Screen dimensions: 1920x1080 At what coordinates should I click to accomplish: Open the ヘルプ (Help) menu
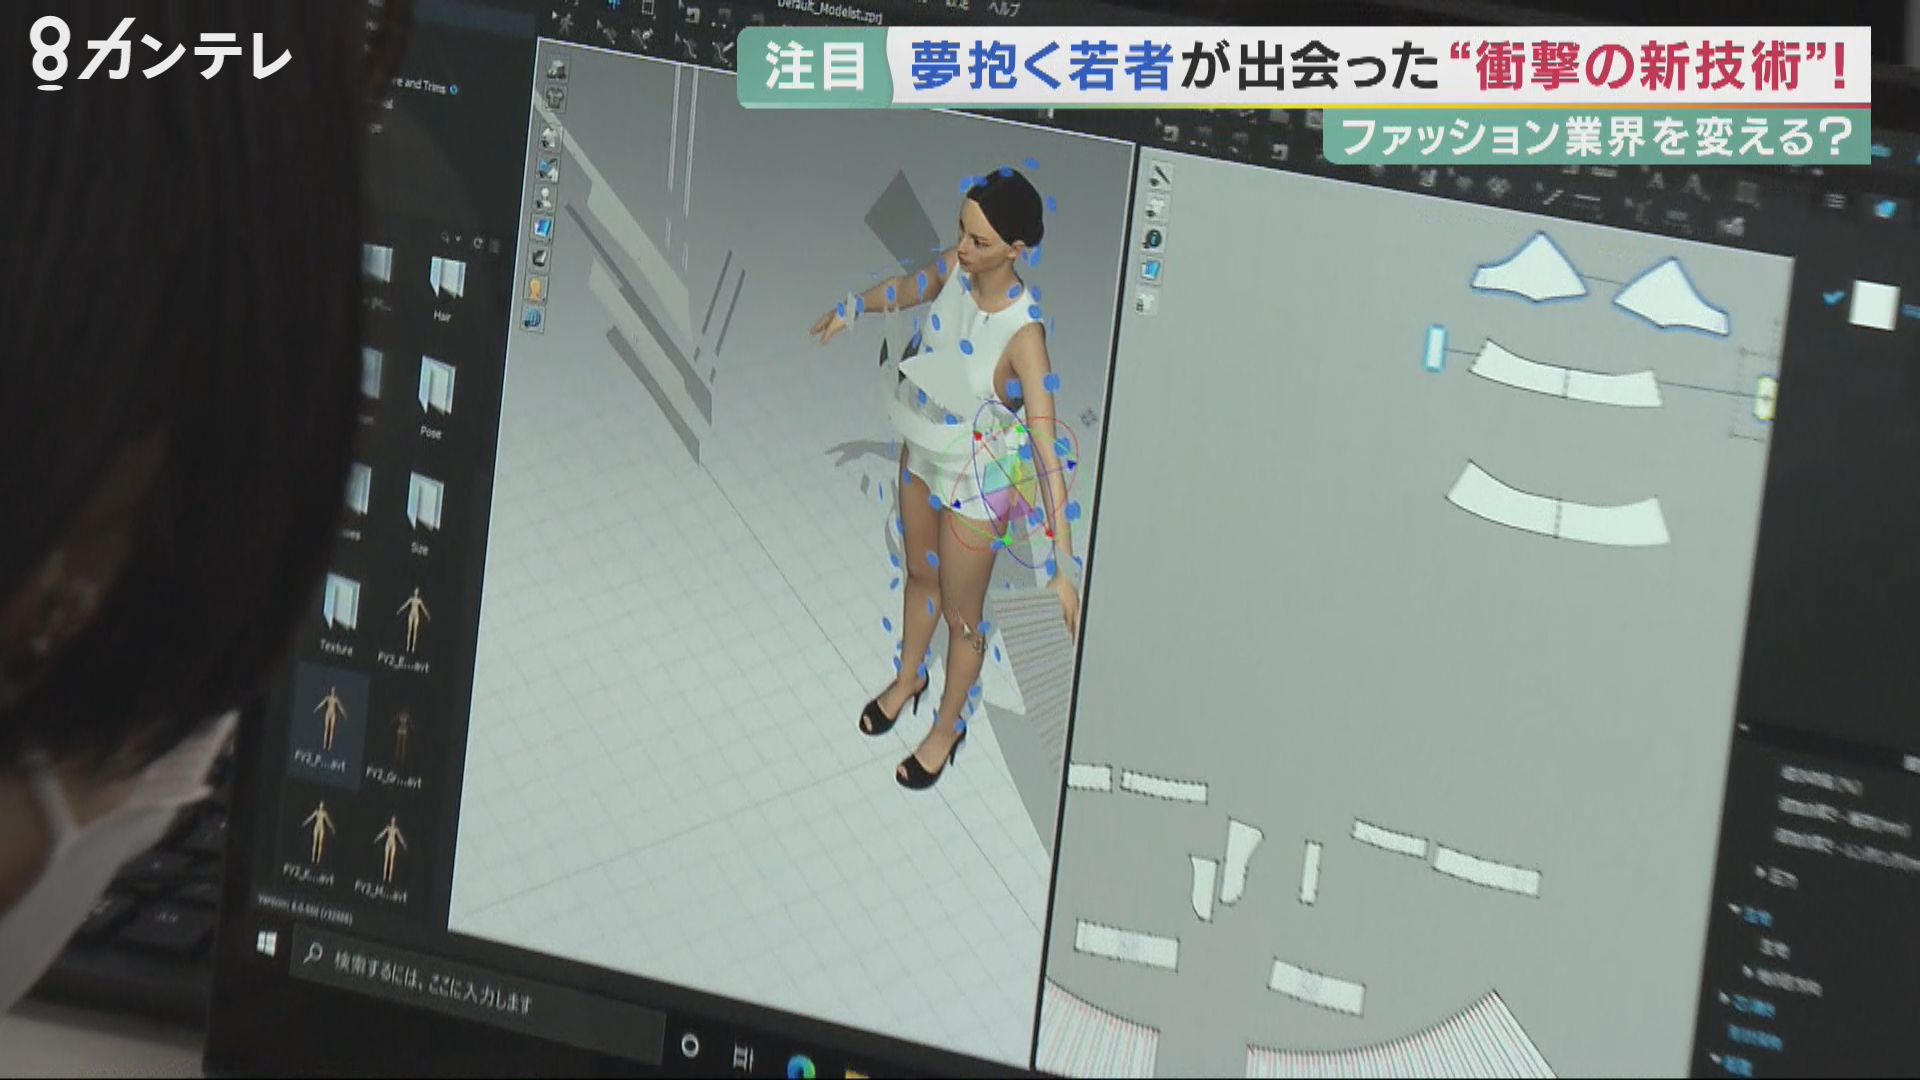1002,9
